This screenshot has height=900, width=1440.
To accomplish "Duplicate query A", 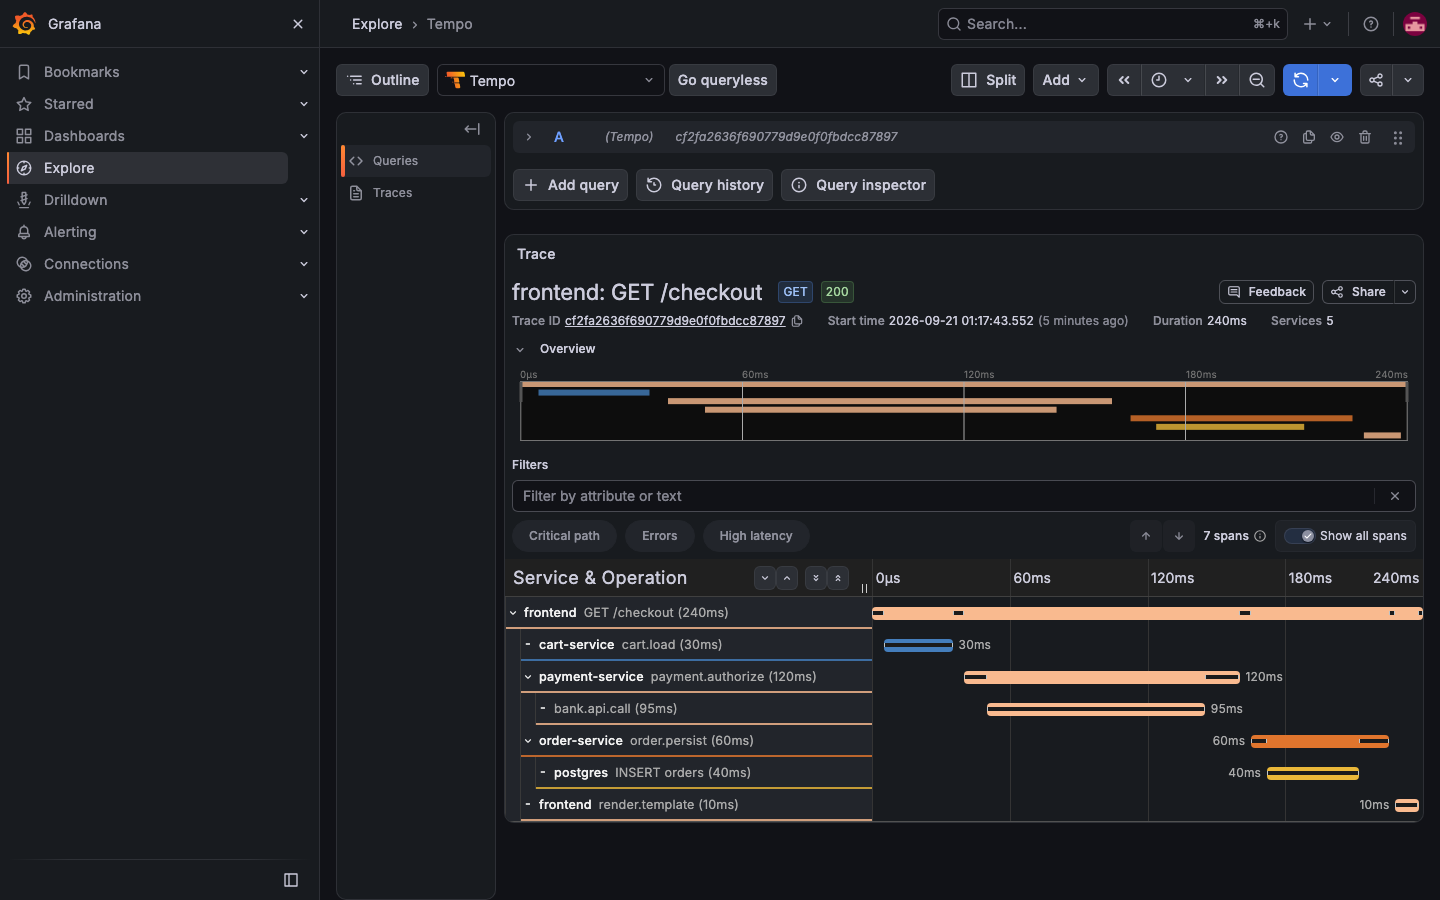I will tap(1309, 137).
